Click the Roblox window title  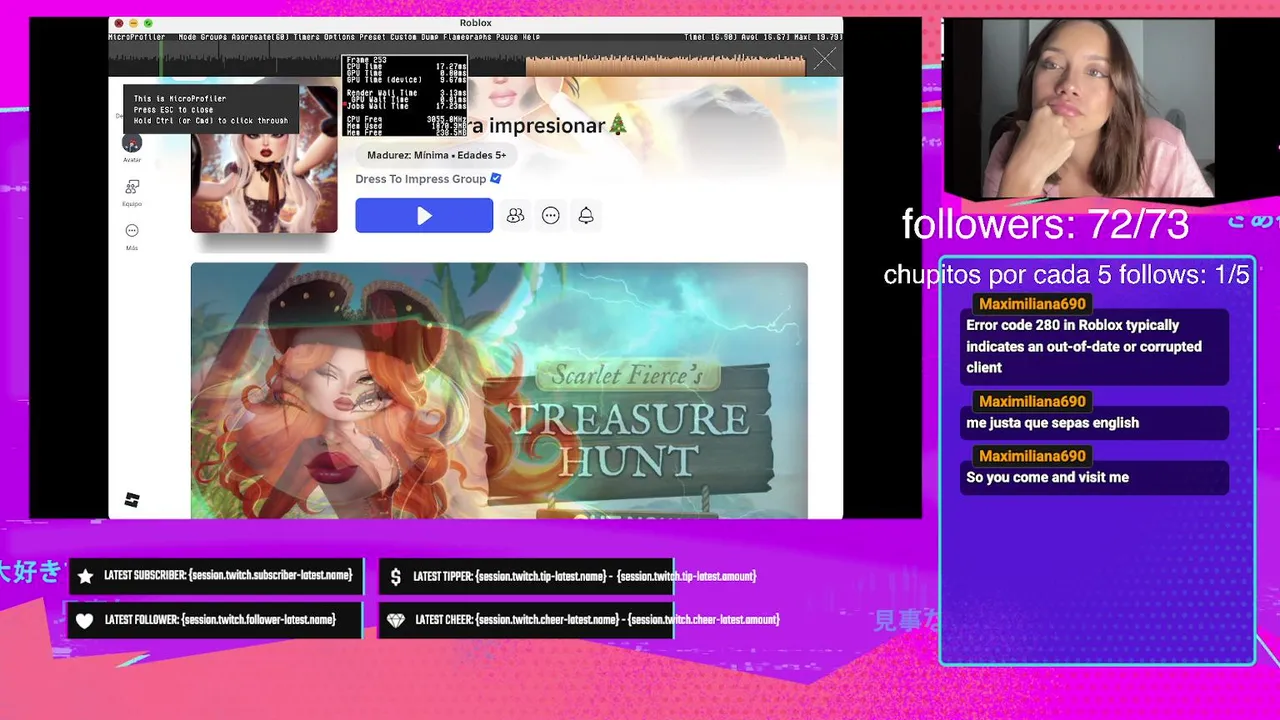pyautogui.click(x=476, y=23)
